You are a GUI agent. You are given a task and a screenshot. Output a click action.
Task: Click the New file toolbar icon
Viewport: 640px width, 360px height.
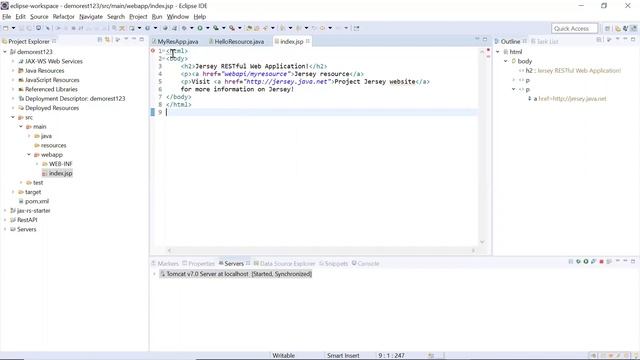click(6, 28)
